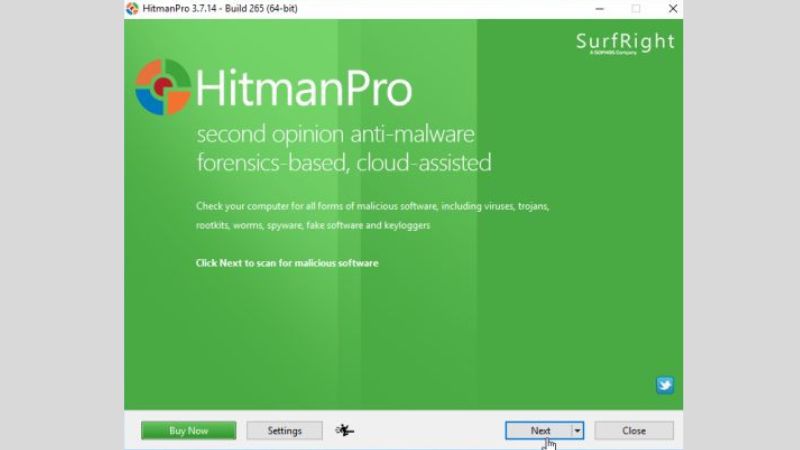Click the kickstart runner icon beside Settings
The width and height of the screenshot is (800, 450).
coord(345,431)
